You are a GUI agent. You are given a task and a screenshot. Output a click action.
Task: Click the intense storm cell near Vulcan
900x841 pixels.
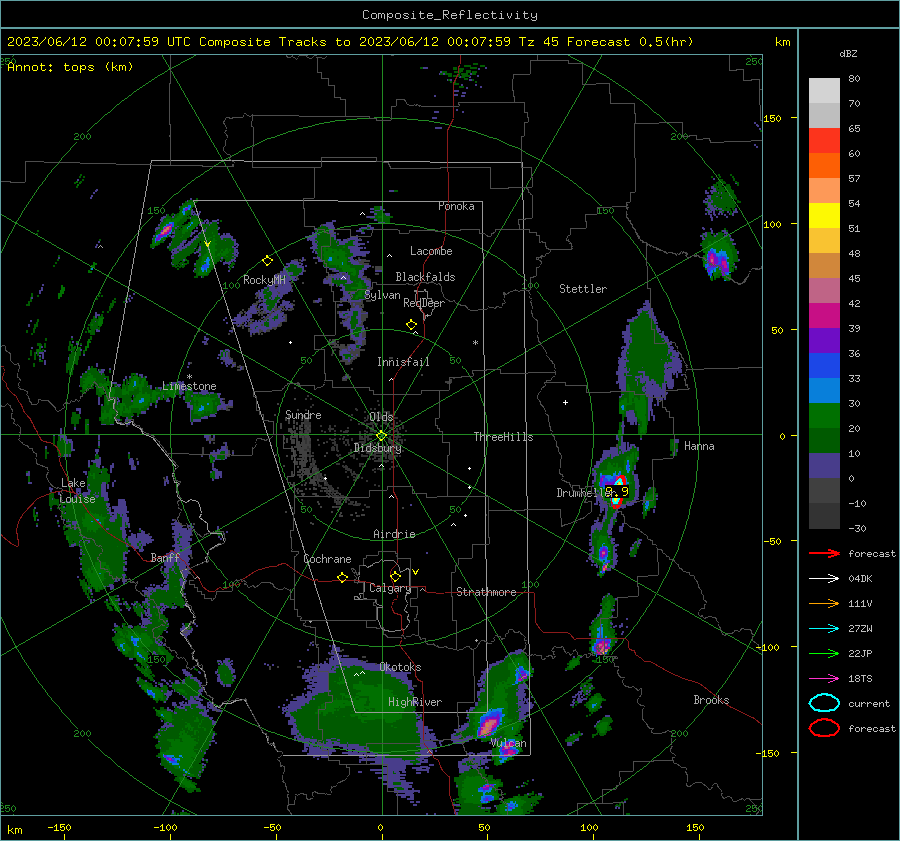pos(489,723)
